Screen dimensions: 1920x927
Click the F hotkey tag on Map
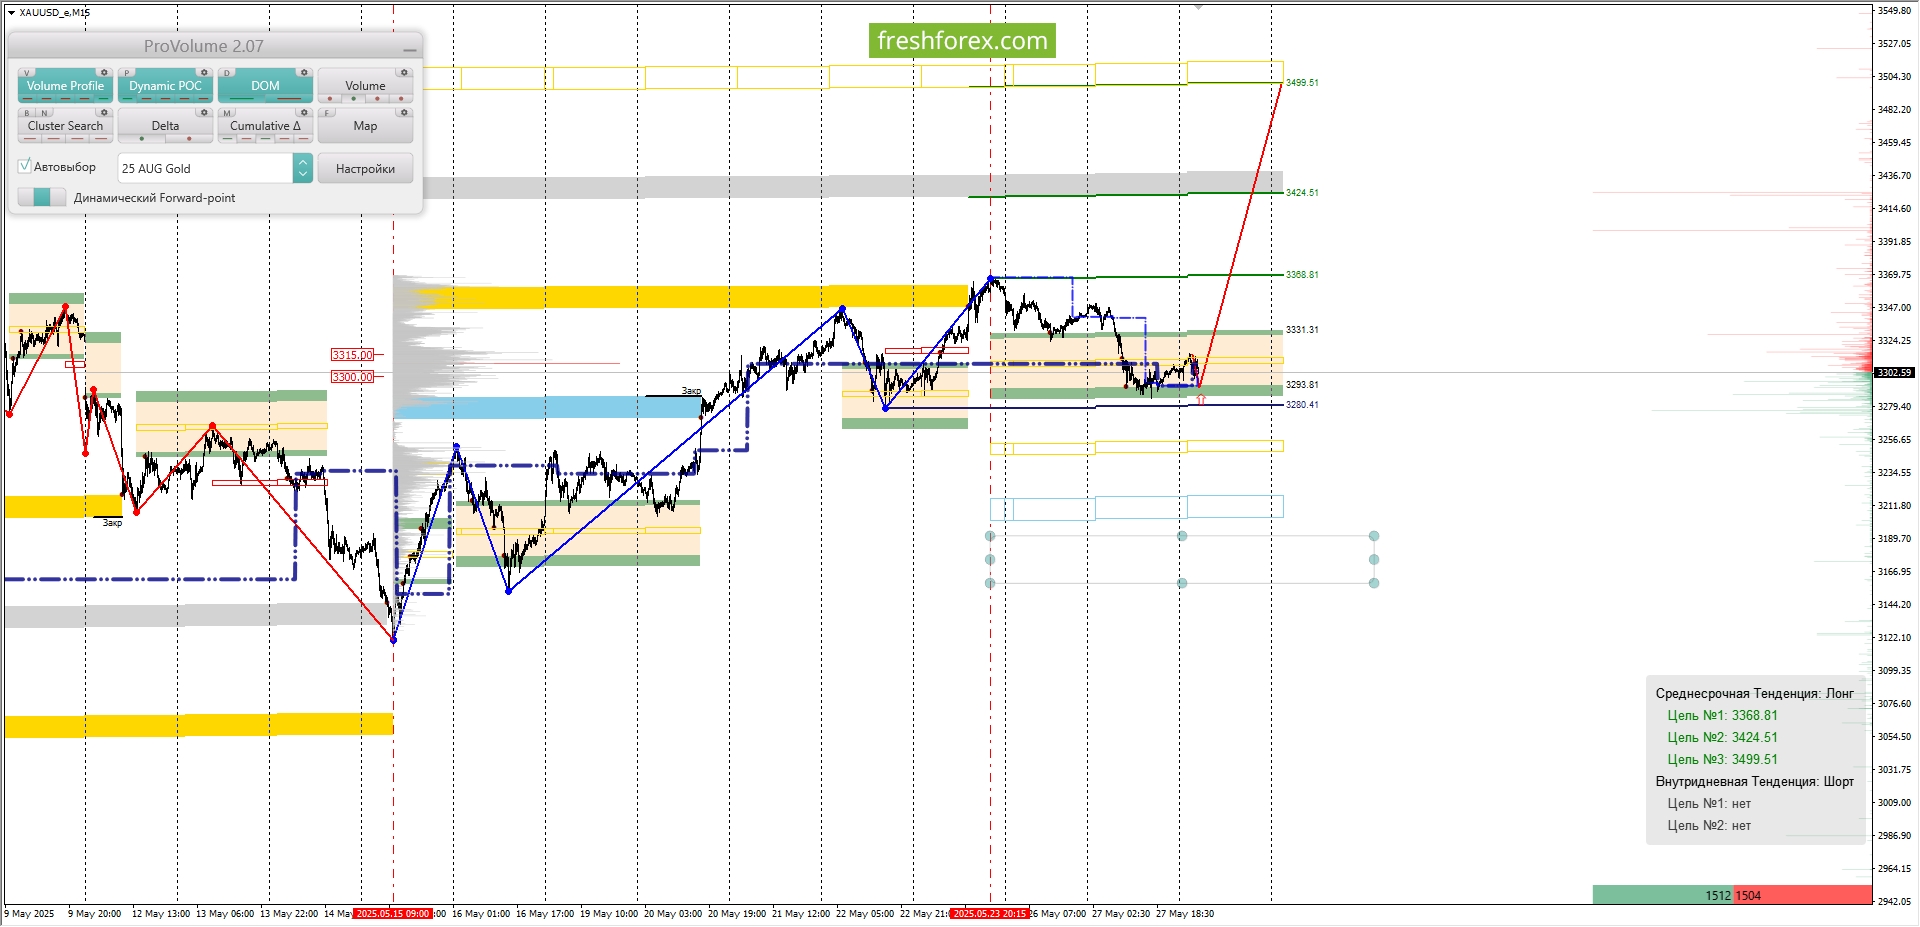tap(327, 113)
